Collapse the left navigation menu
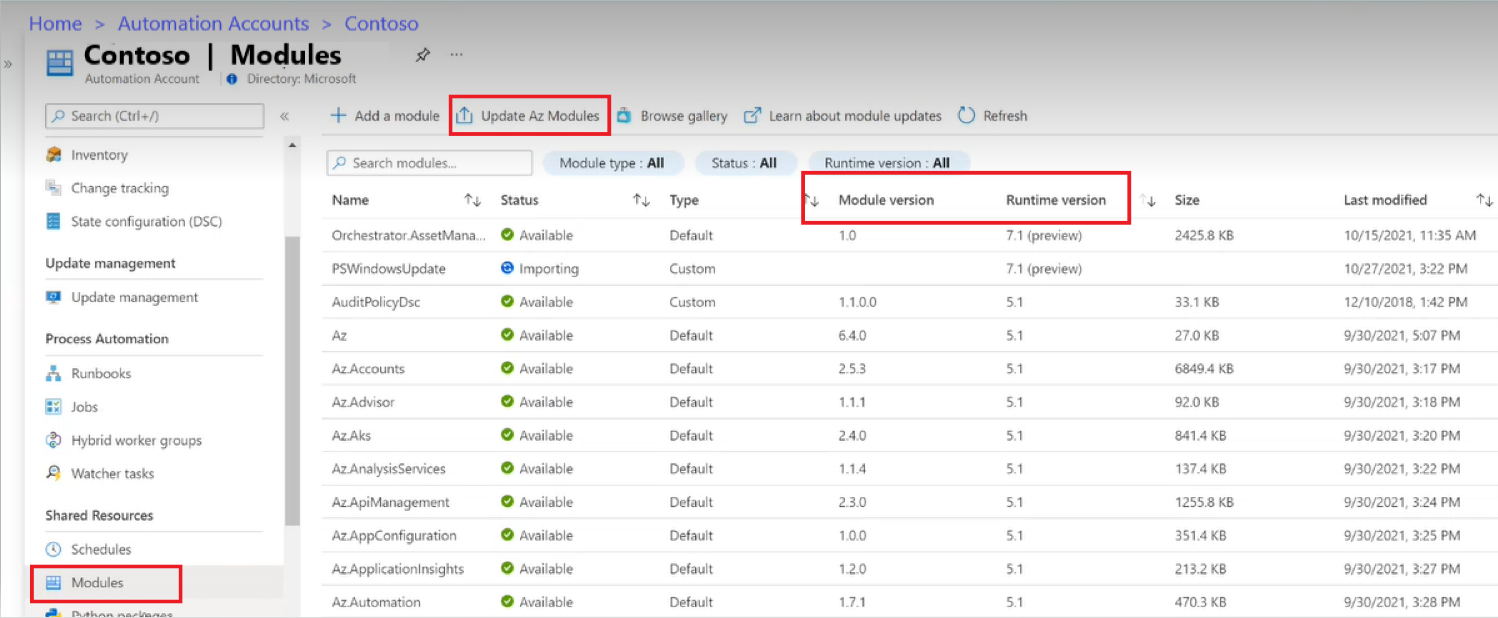This screenshot has width=1498, height=618. 284,116
